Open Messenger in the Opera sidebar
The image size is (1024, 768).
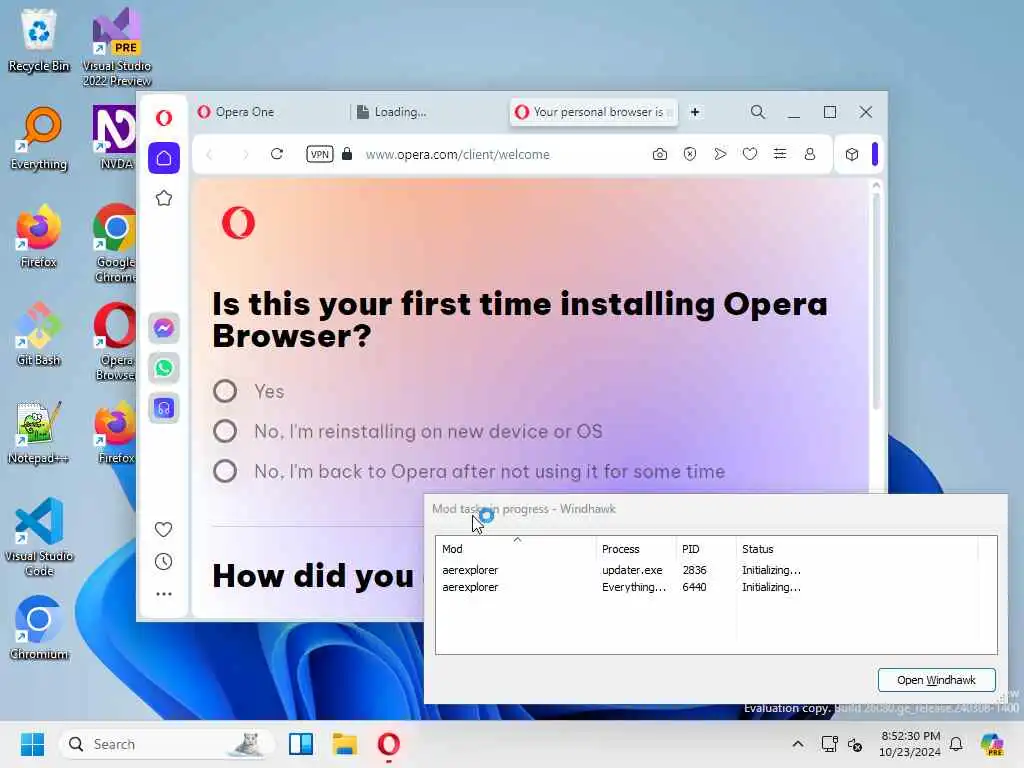click(x=164, y=327)
